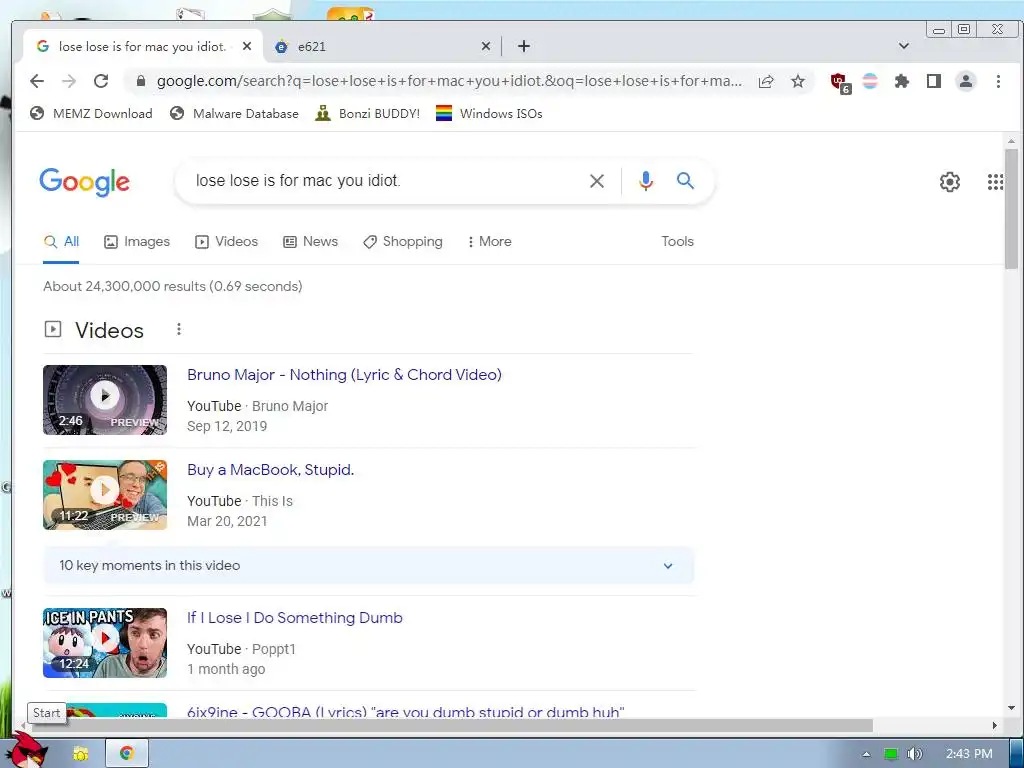Open a new browser tab
Image resolution: width=1024 pixels, height=768 pixels.
[524, 46]
